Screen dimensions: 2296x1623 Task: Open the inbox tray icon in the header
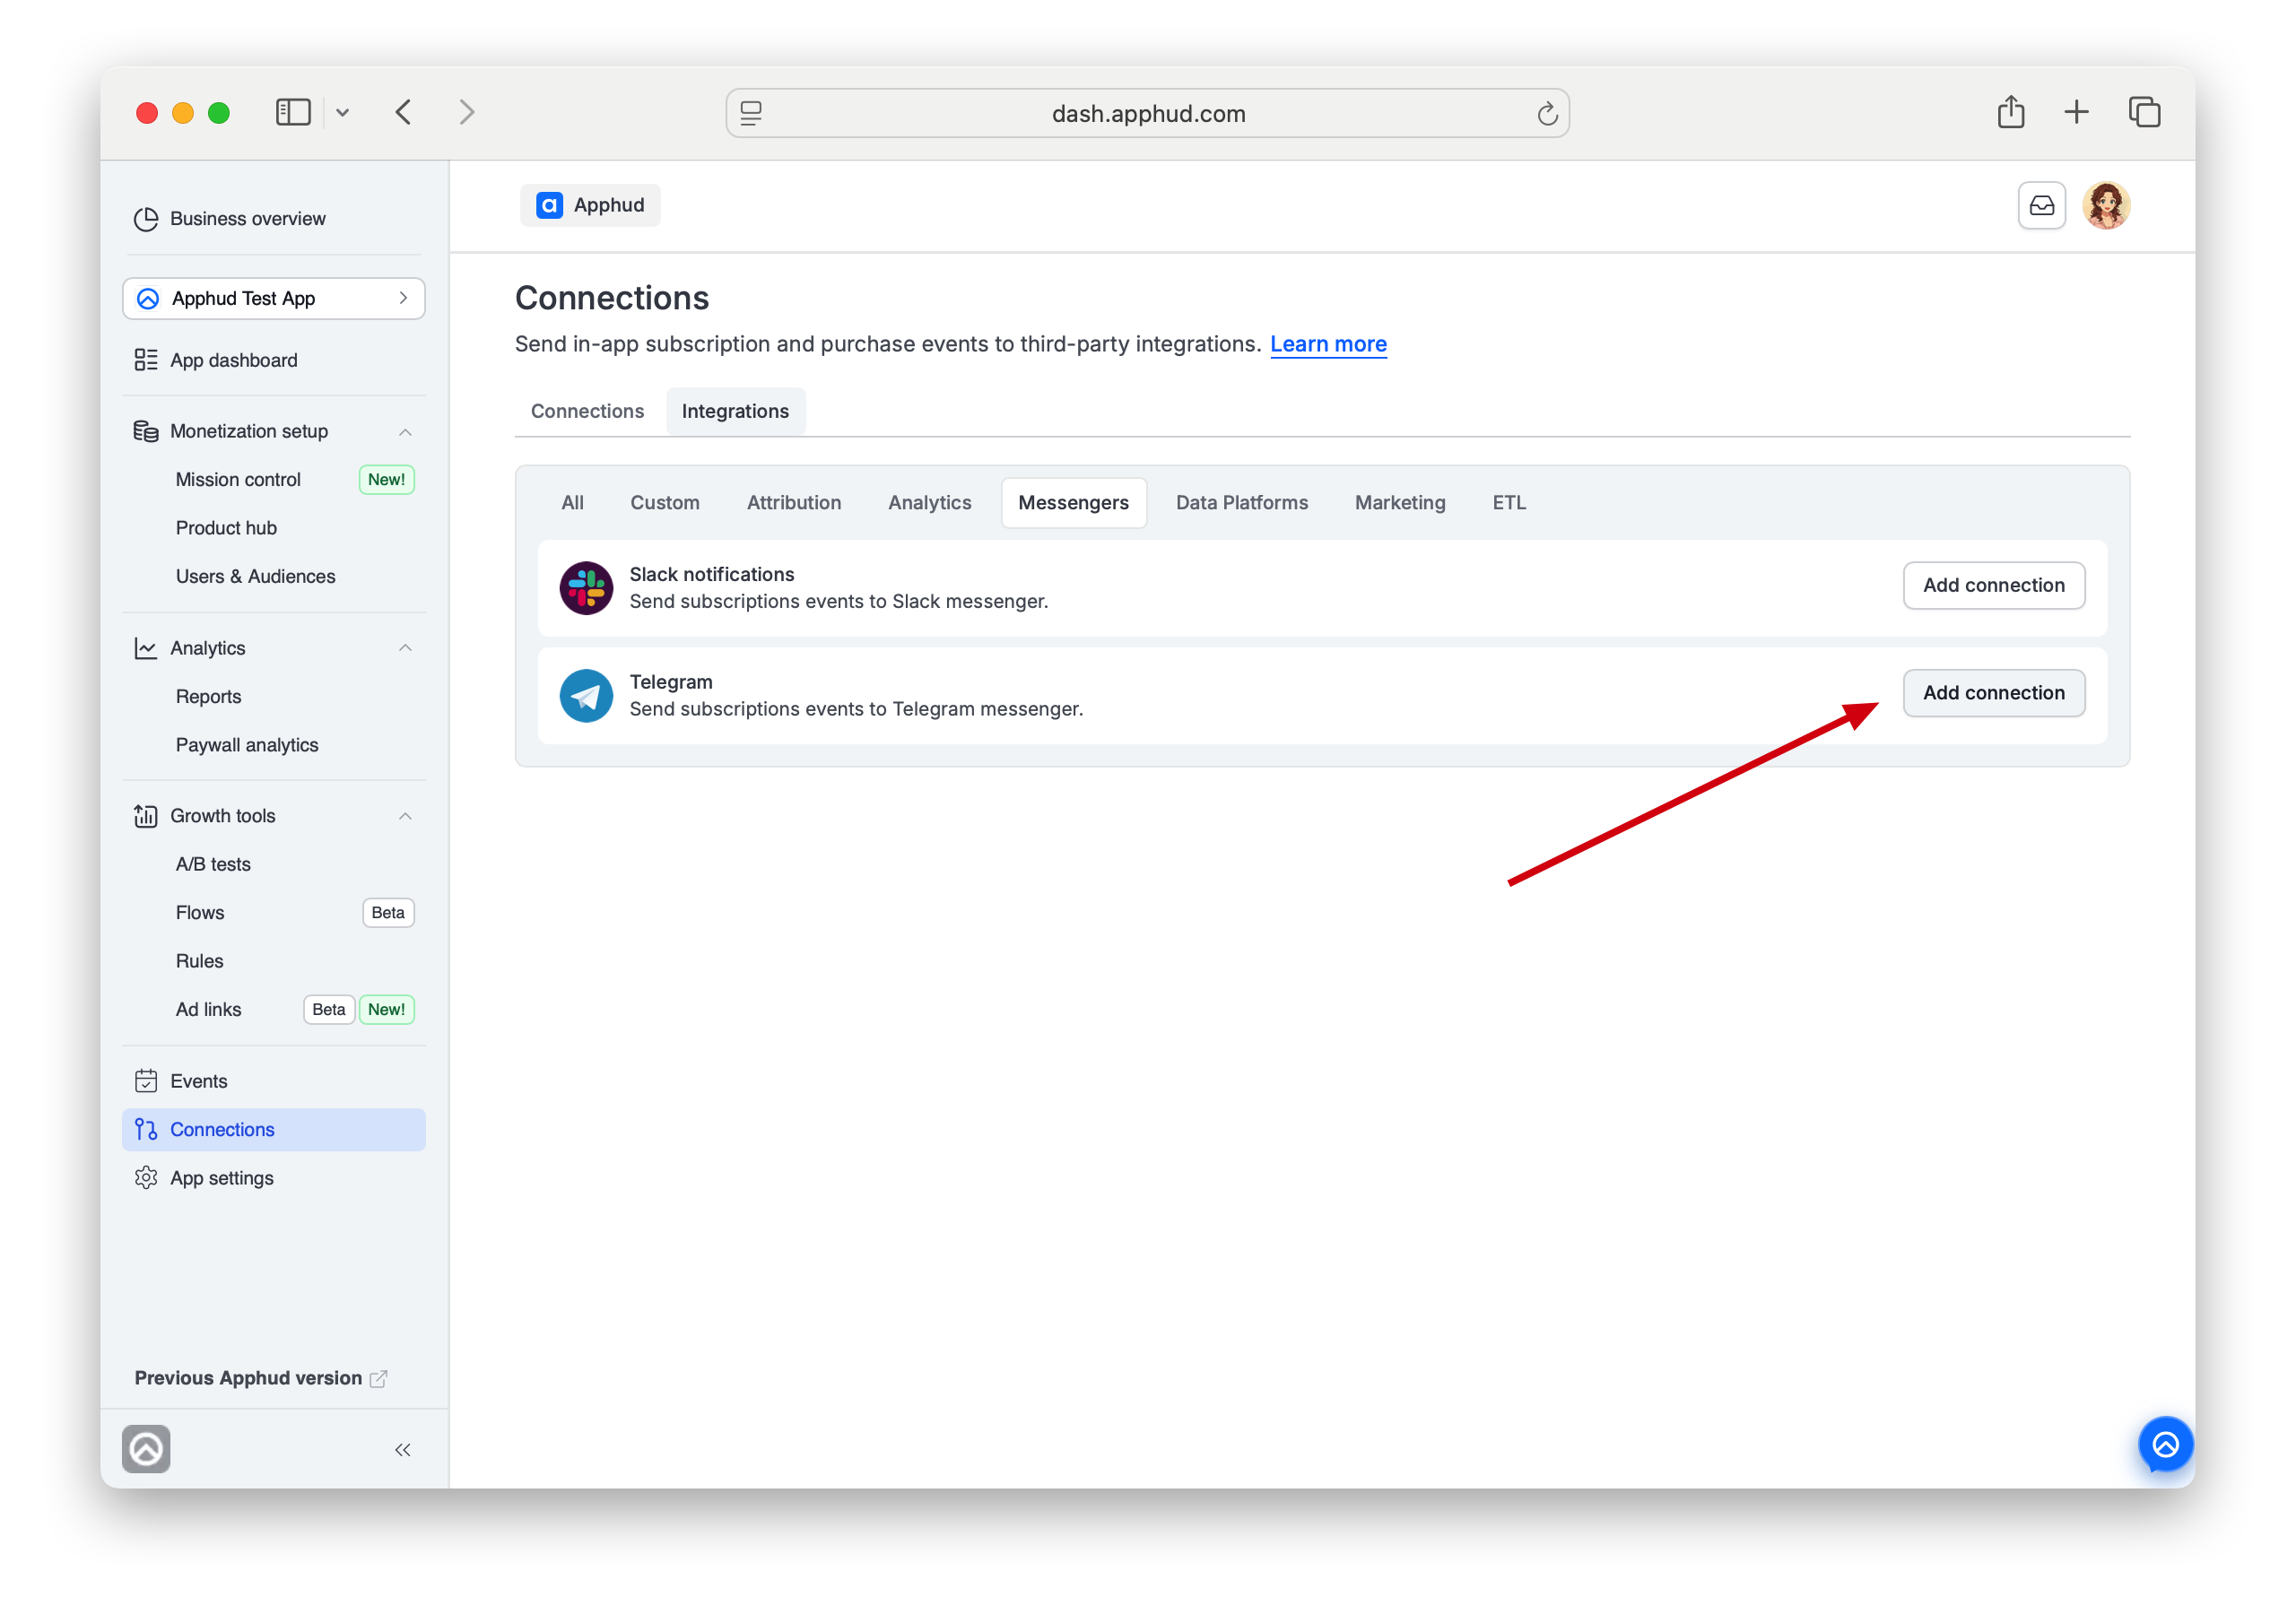2041,205
